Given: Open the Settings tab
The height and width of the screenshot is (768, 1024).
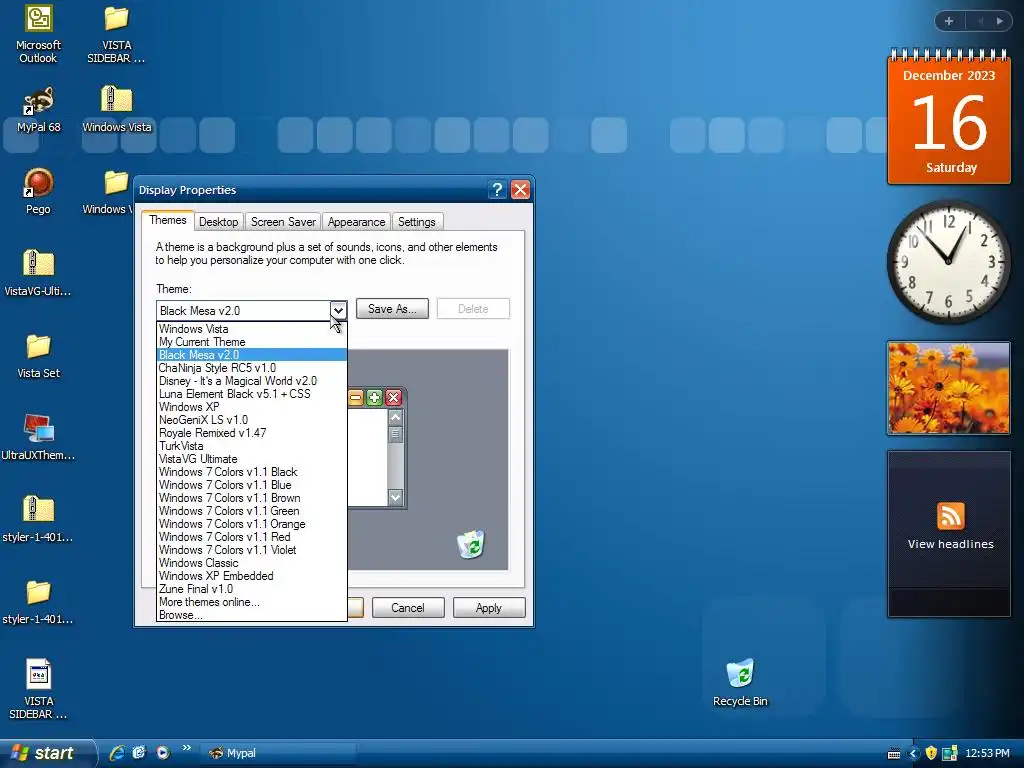Looking at the screenshot, I should click(417, 222).
